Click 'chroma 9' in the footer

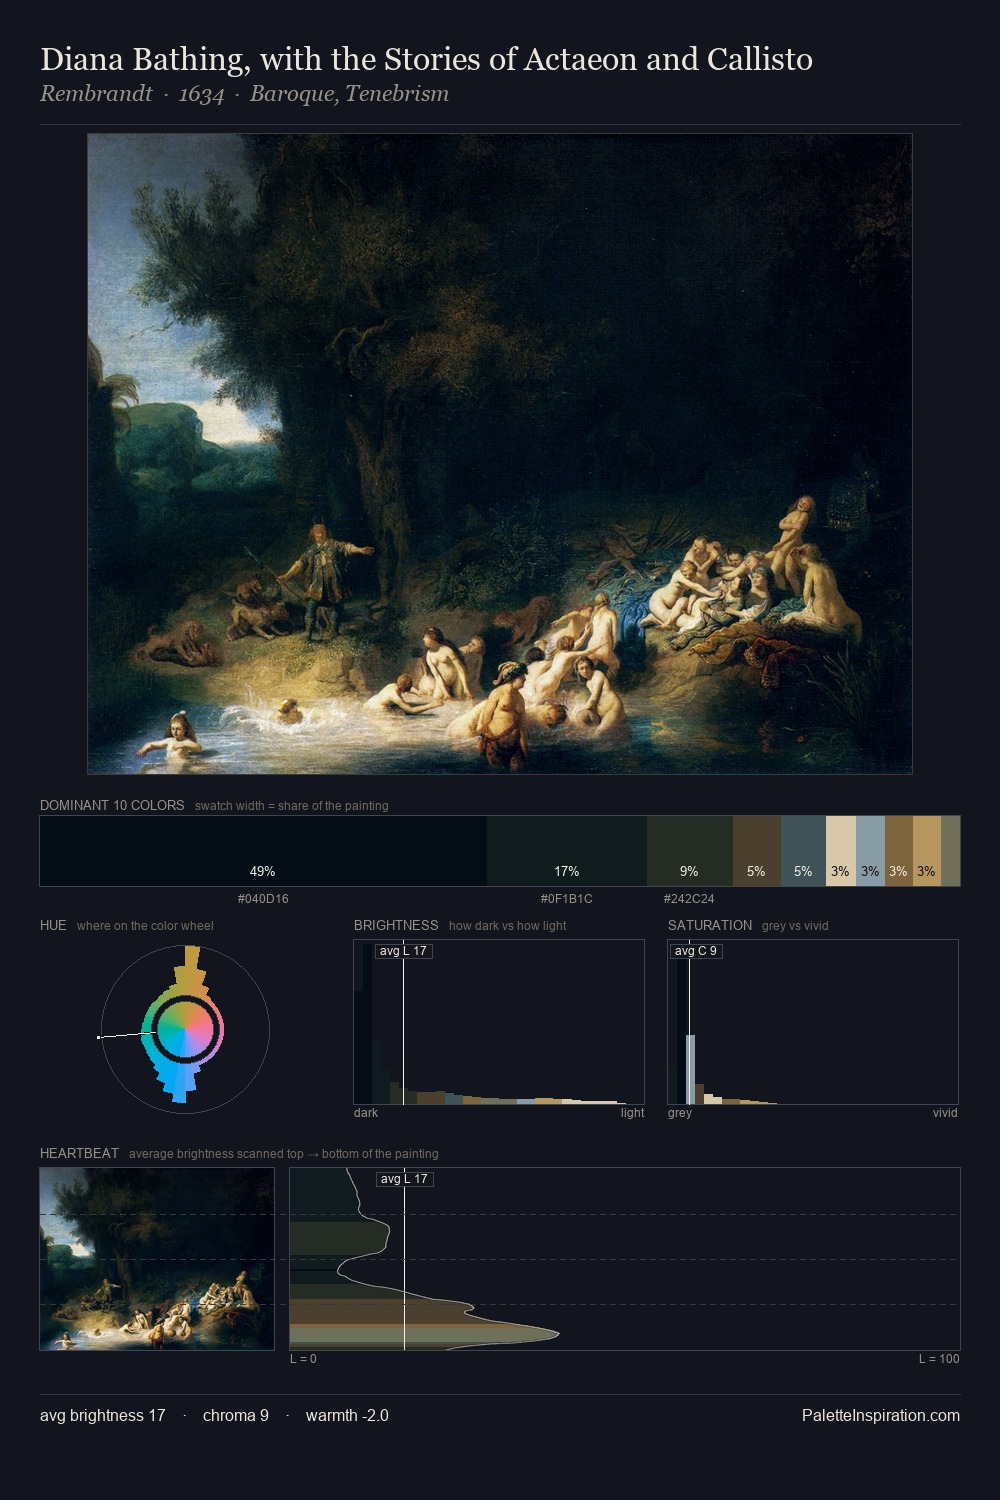coord(236,1415)
